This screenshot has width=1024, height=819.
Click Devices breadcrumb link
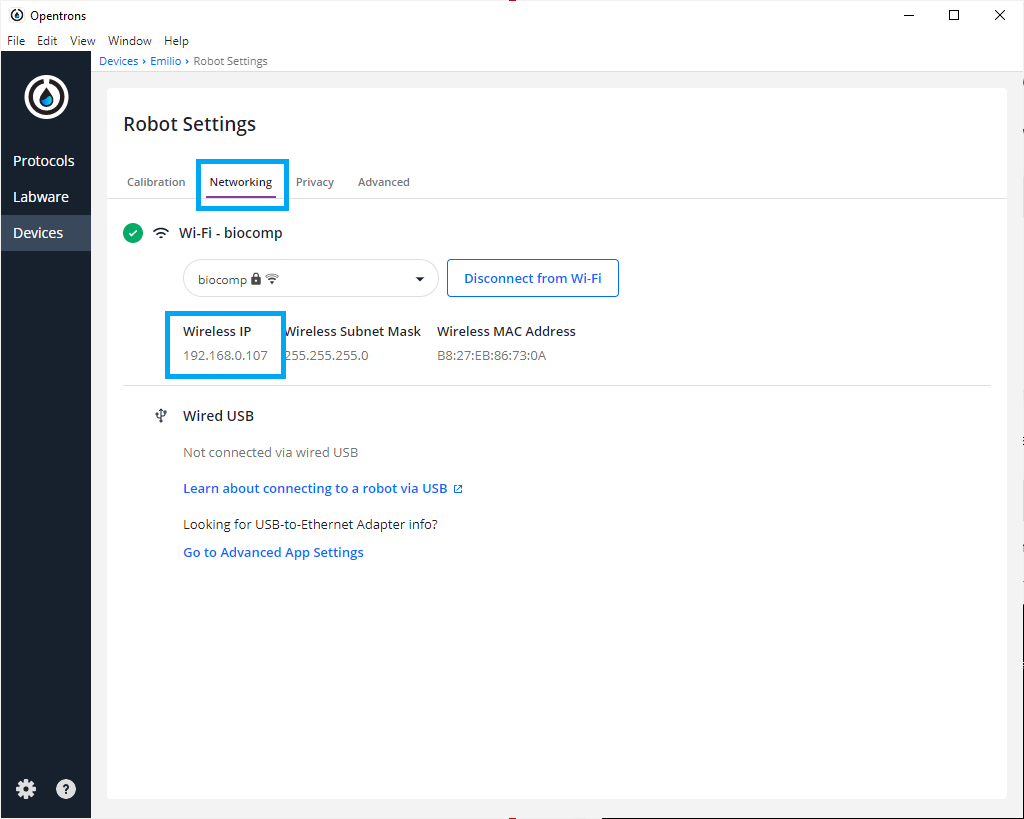coord(119,61)
